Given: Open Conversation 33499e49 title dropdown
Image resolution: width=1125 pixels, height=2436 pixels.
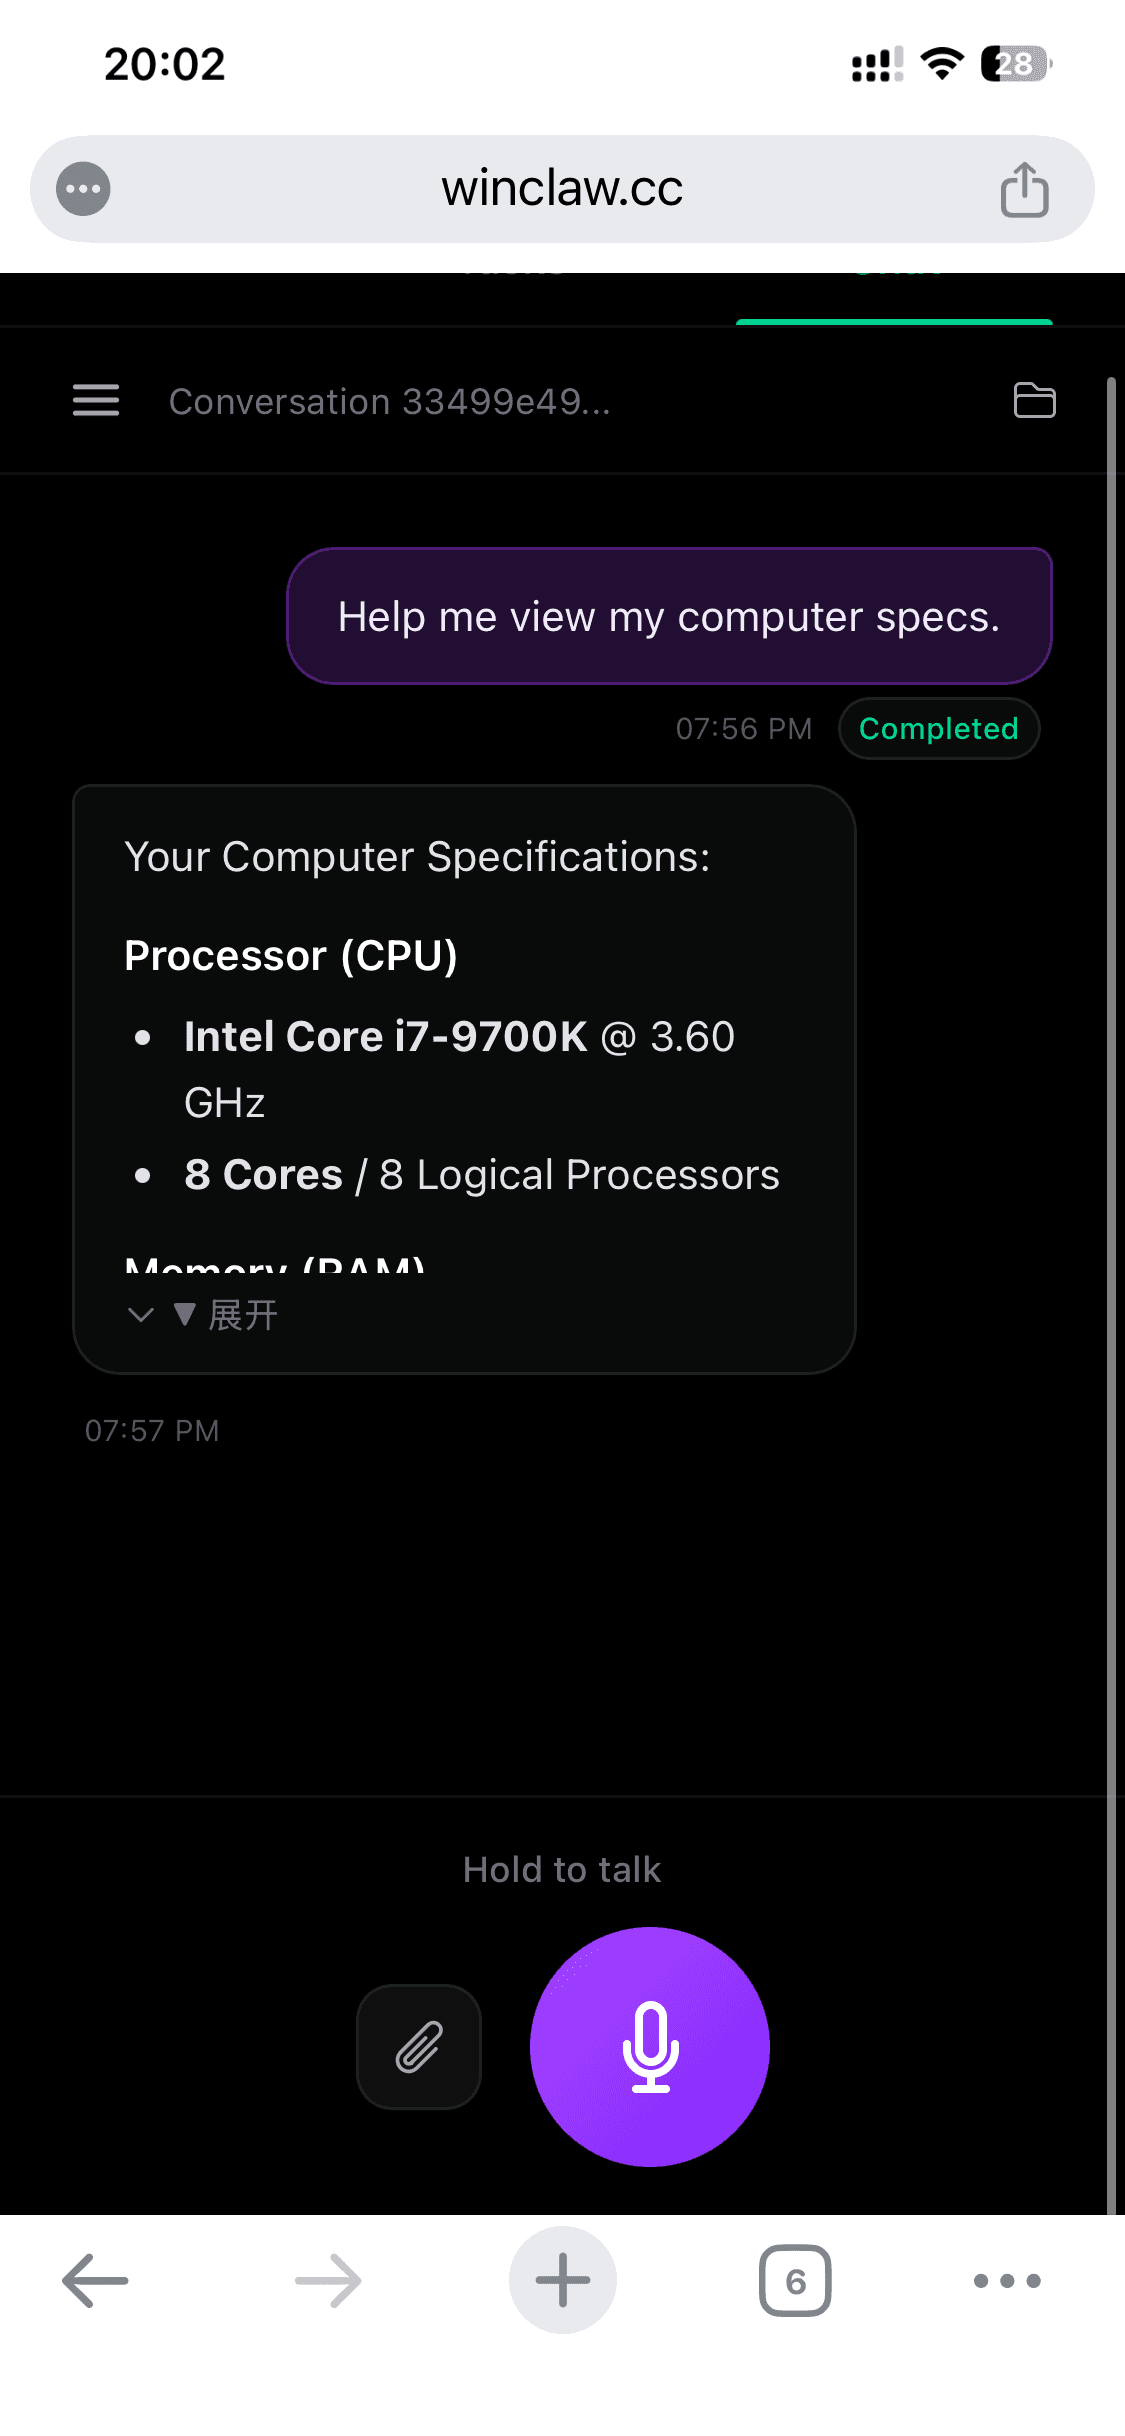Looking at the screenshot, I should [x=389, y=402].
